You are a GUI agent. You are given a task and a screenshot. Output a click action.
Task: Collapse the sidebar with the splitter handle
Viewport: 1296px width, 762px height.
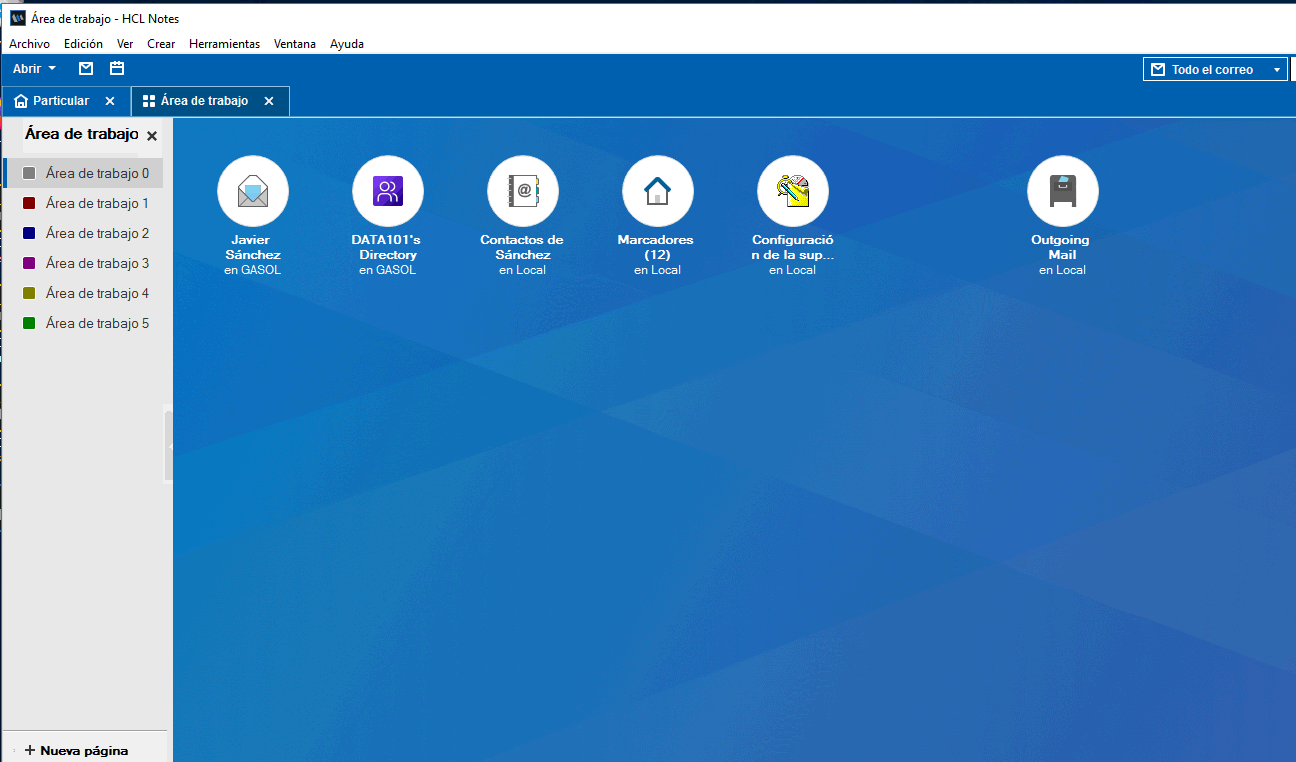pyautogui.click(x=169, y=446)
